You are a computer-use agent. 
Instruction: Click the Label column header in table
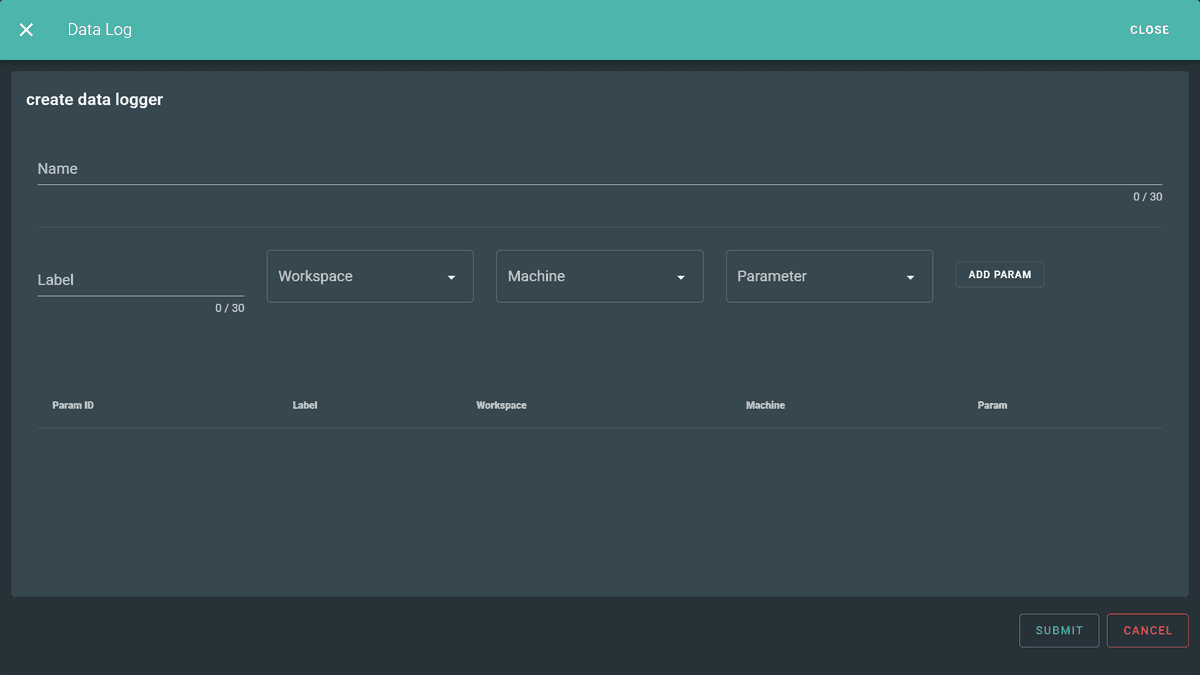305,405
